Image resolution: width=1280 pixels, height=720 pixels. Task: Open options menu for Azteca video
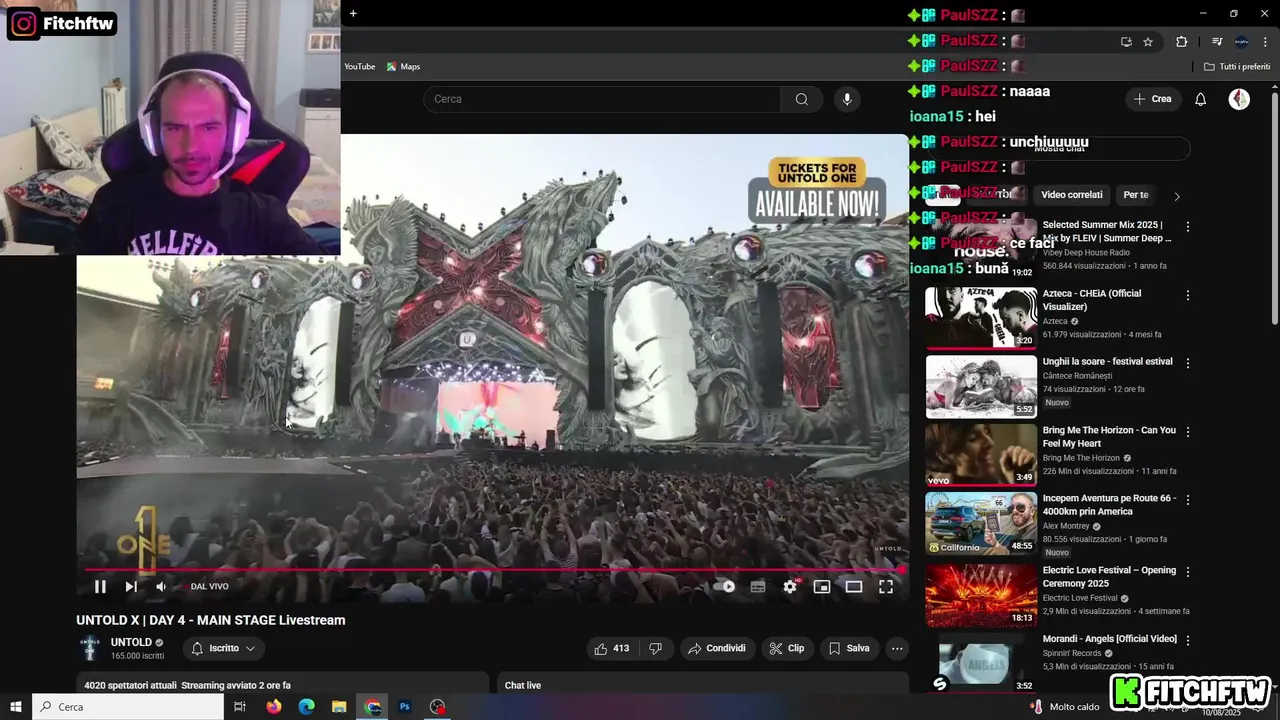point(1188,296)
